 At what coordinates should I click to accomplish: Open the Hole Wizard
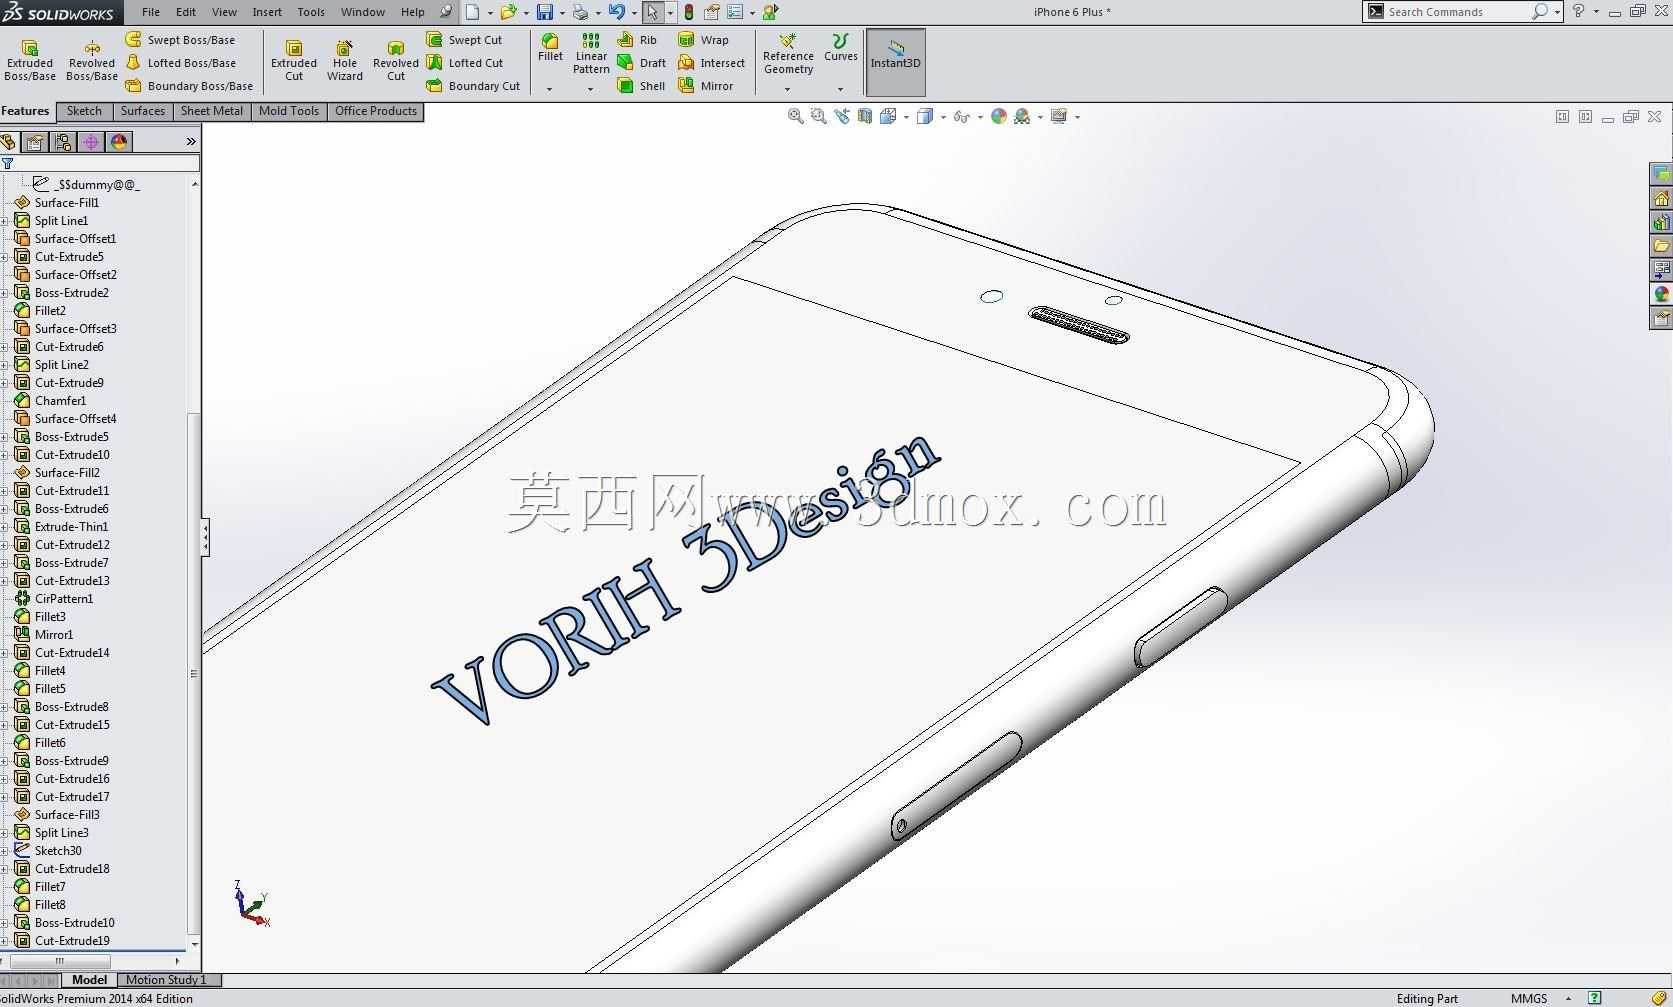coord(344,61)
